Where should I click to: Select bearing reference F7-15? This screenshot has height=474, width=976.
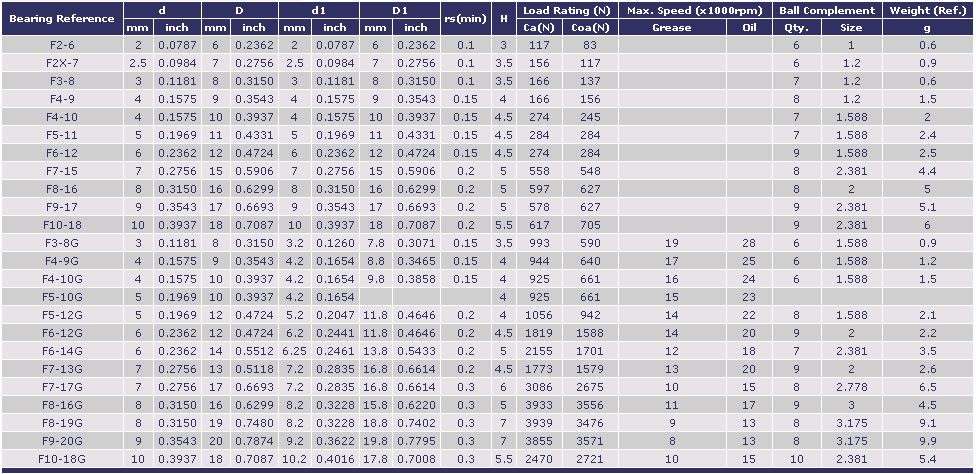pyautogui.click(x=62, y=171)
